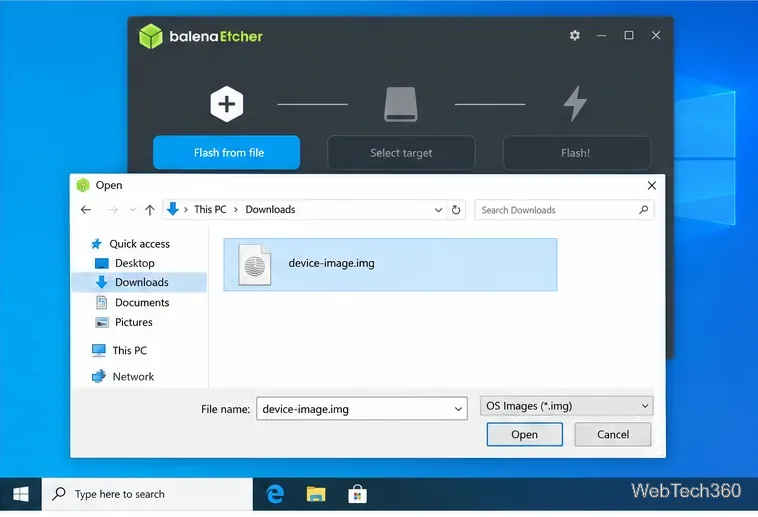Open balenaEtcher settings gear

pos(574,35)
